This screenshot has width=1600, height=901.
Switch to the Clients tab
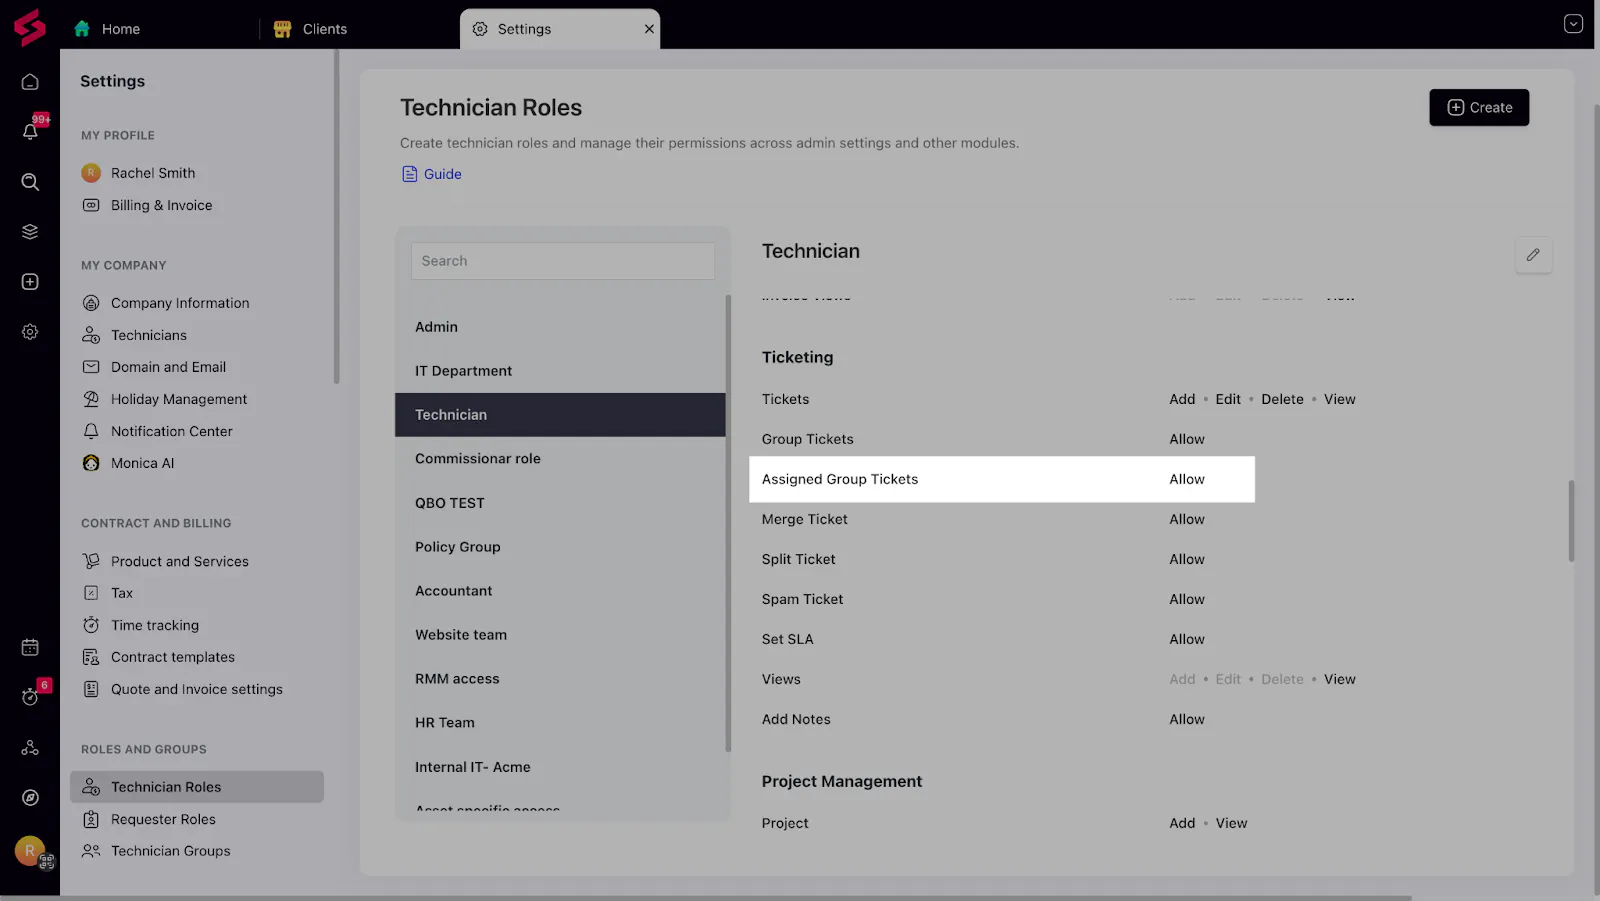point(324,29)
